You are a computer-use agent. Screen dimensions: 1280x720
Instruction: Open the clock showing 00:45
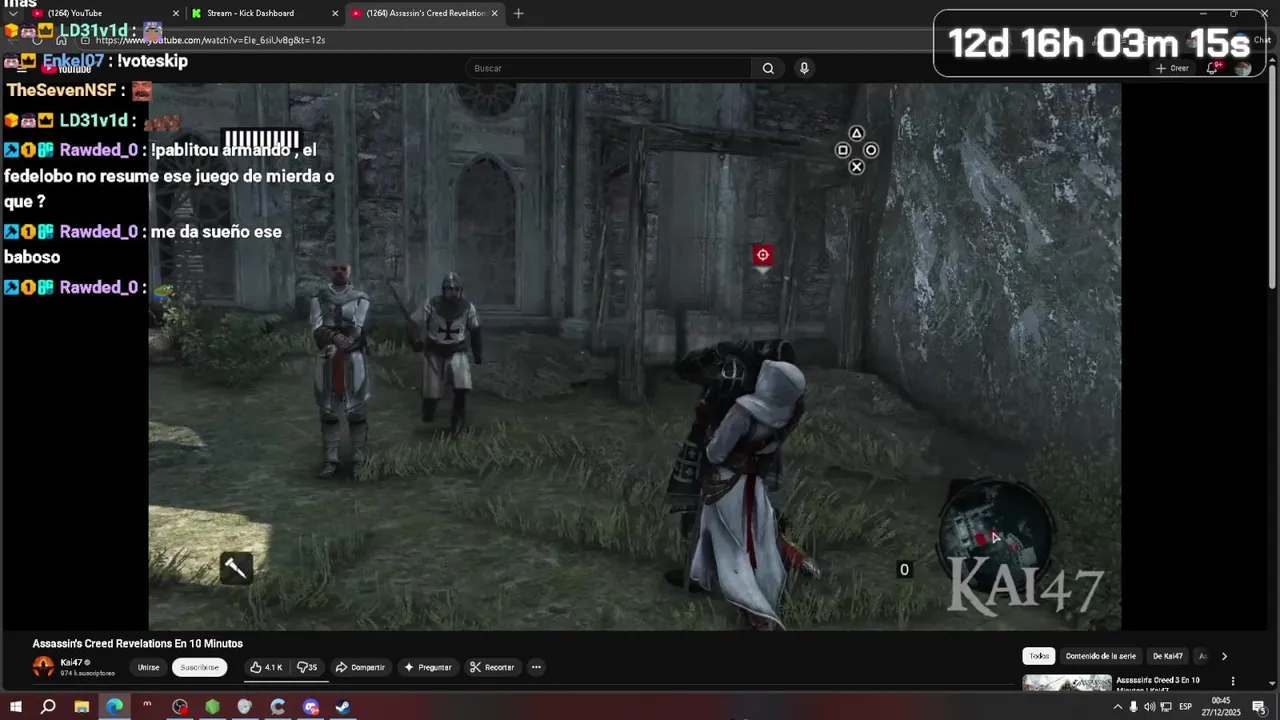click(x=1221, y=707)
